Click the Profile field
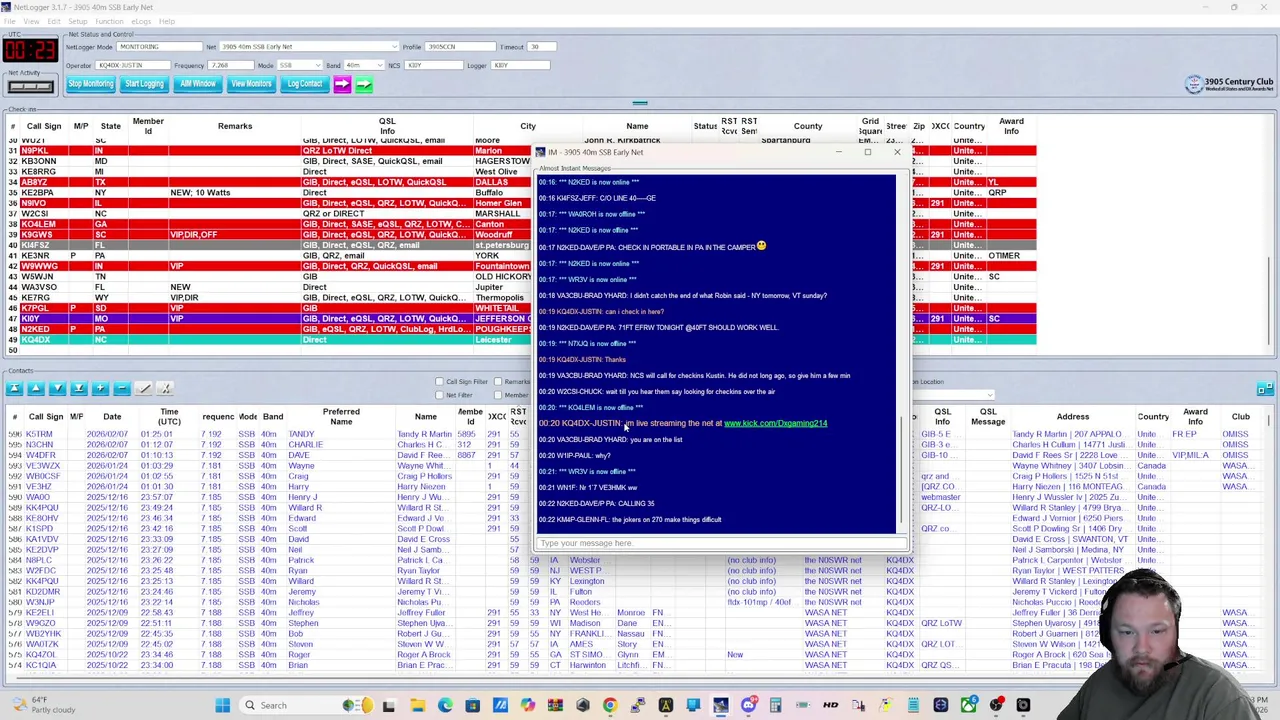The width and height of the screenshot is (1280, 720). tap(459, 47)
